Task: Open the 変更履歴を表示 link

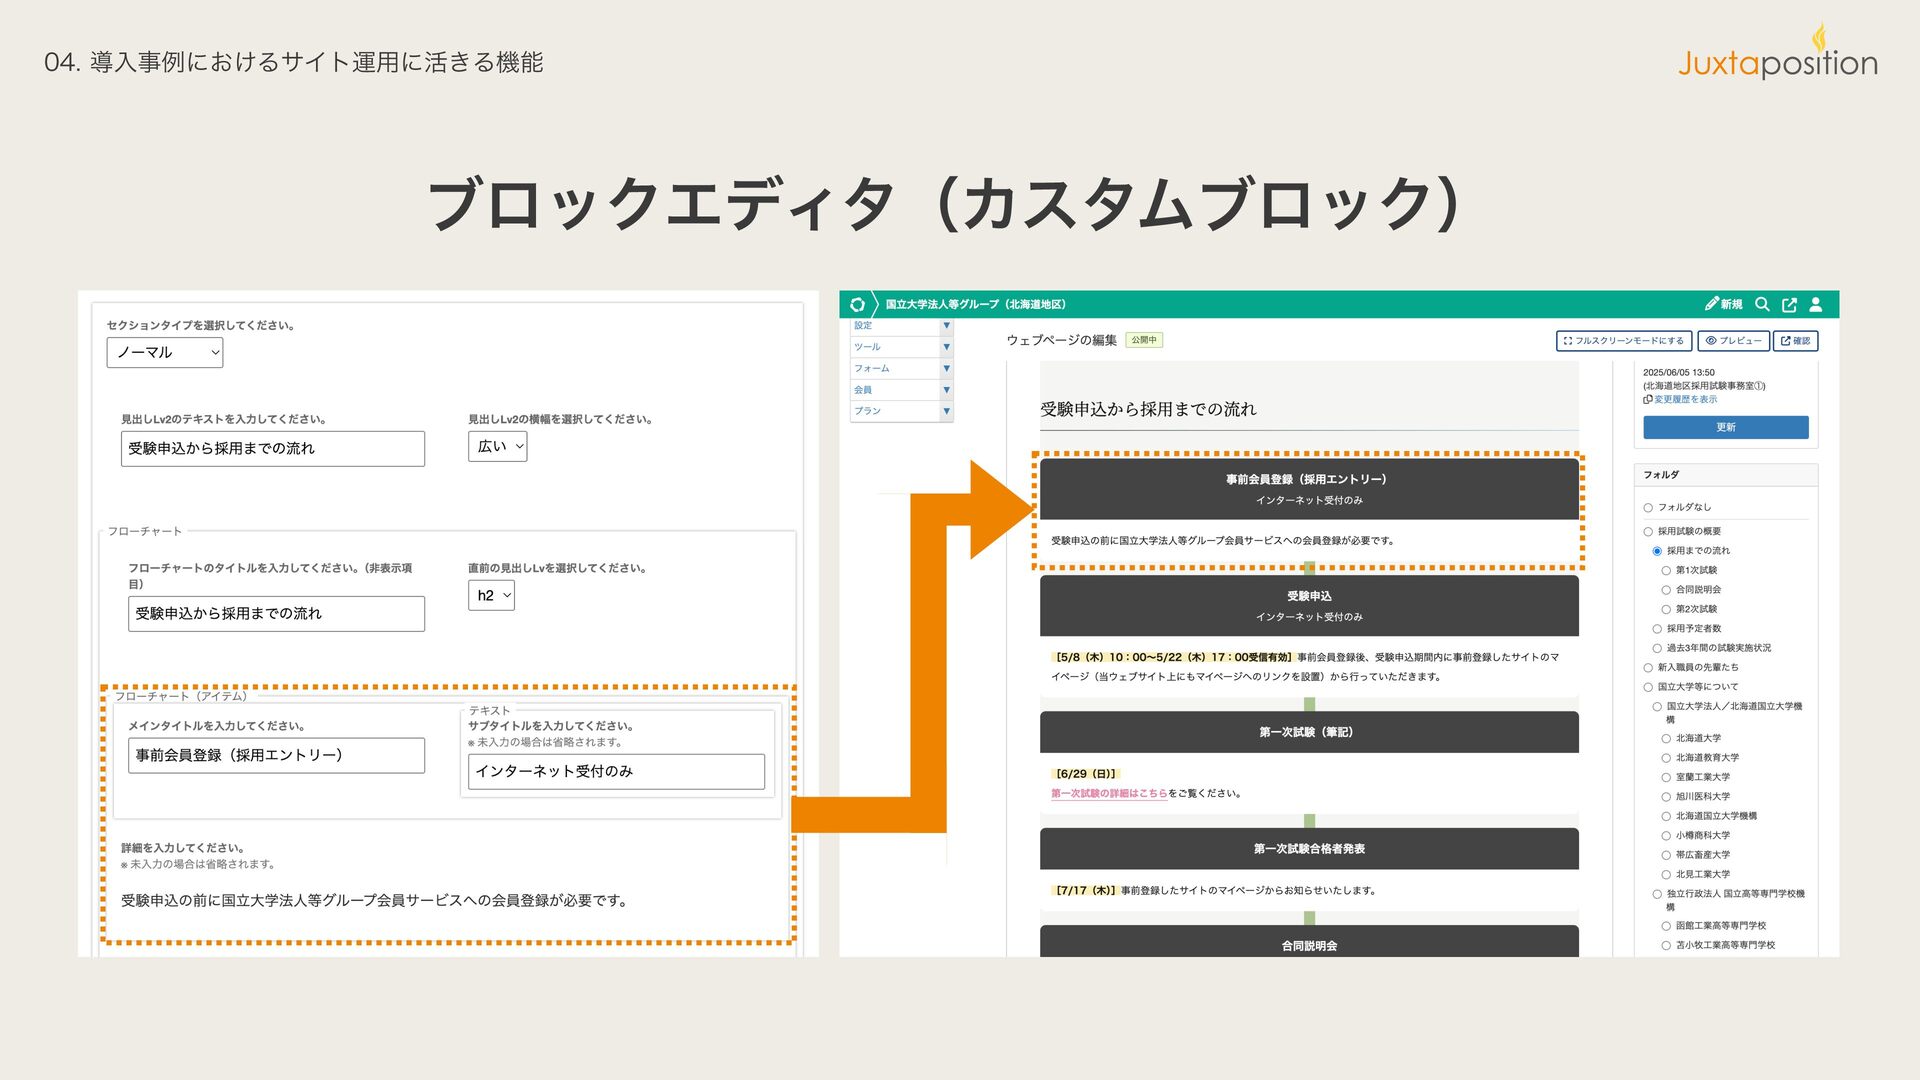Action: pyautogui.click(x=1685, y=399)
